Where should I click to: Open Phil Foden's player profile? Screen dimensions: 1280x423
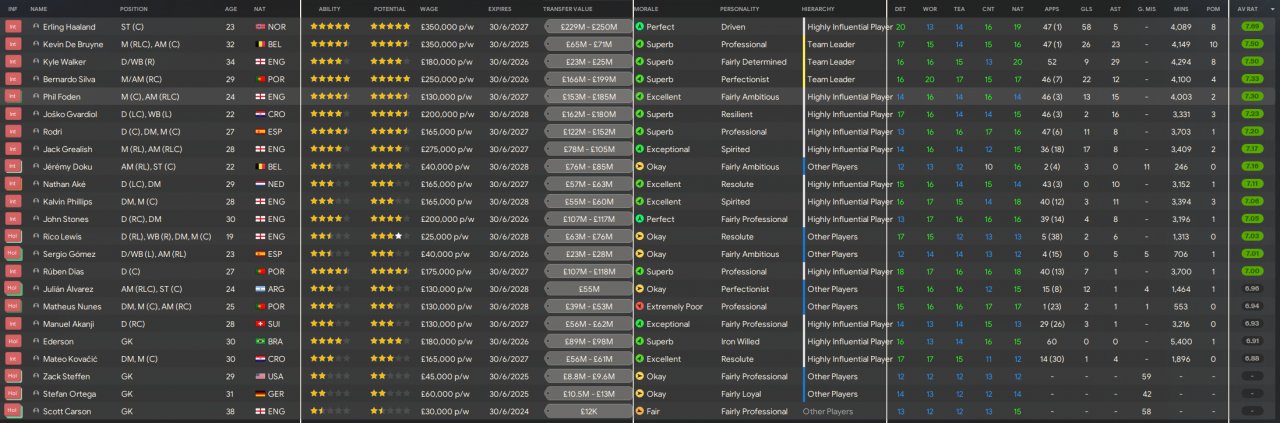point(64,97)
